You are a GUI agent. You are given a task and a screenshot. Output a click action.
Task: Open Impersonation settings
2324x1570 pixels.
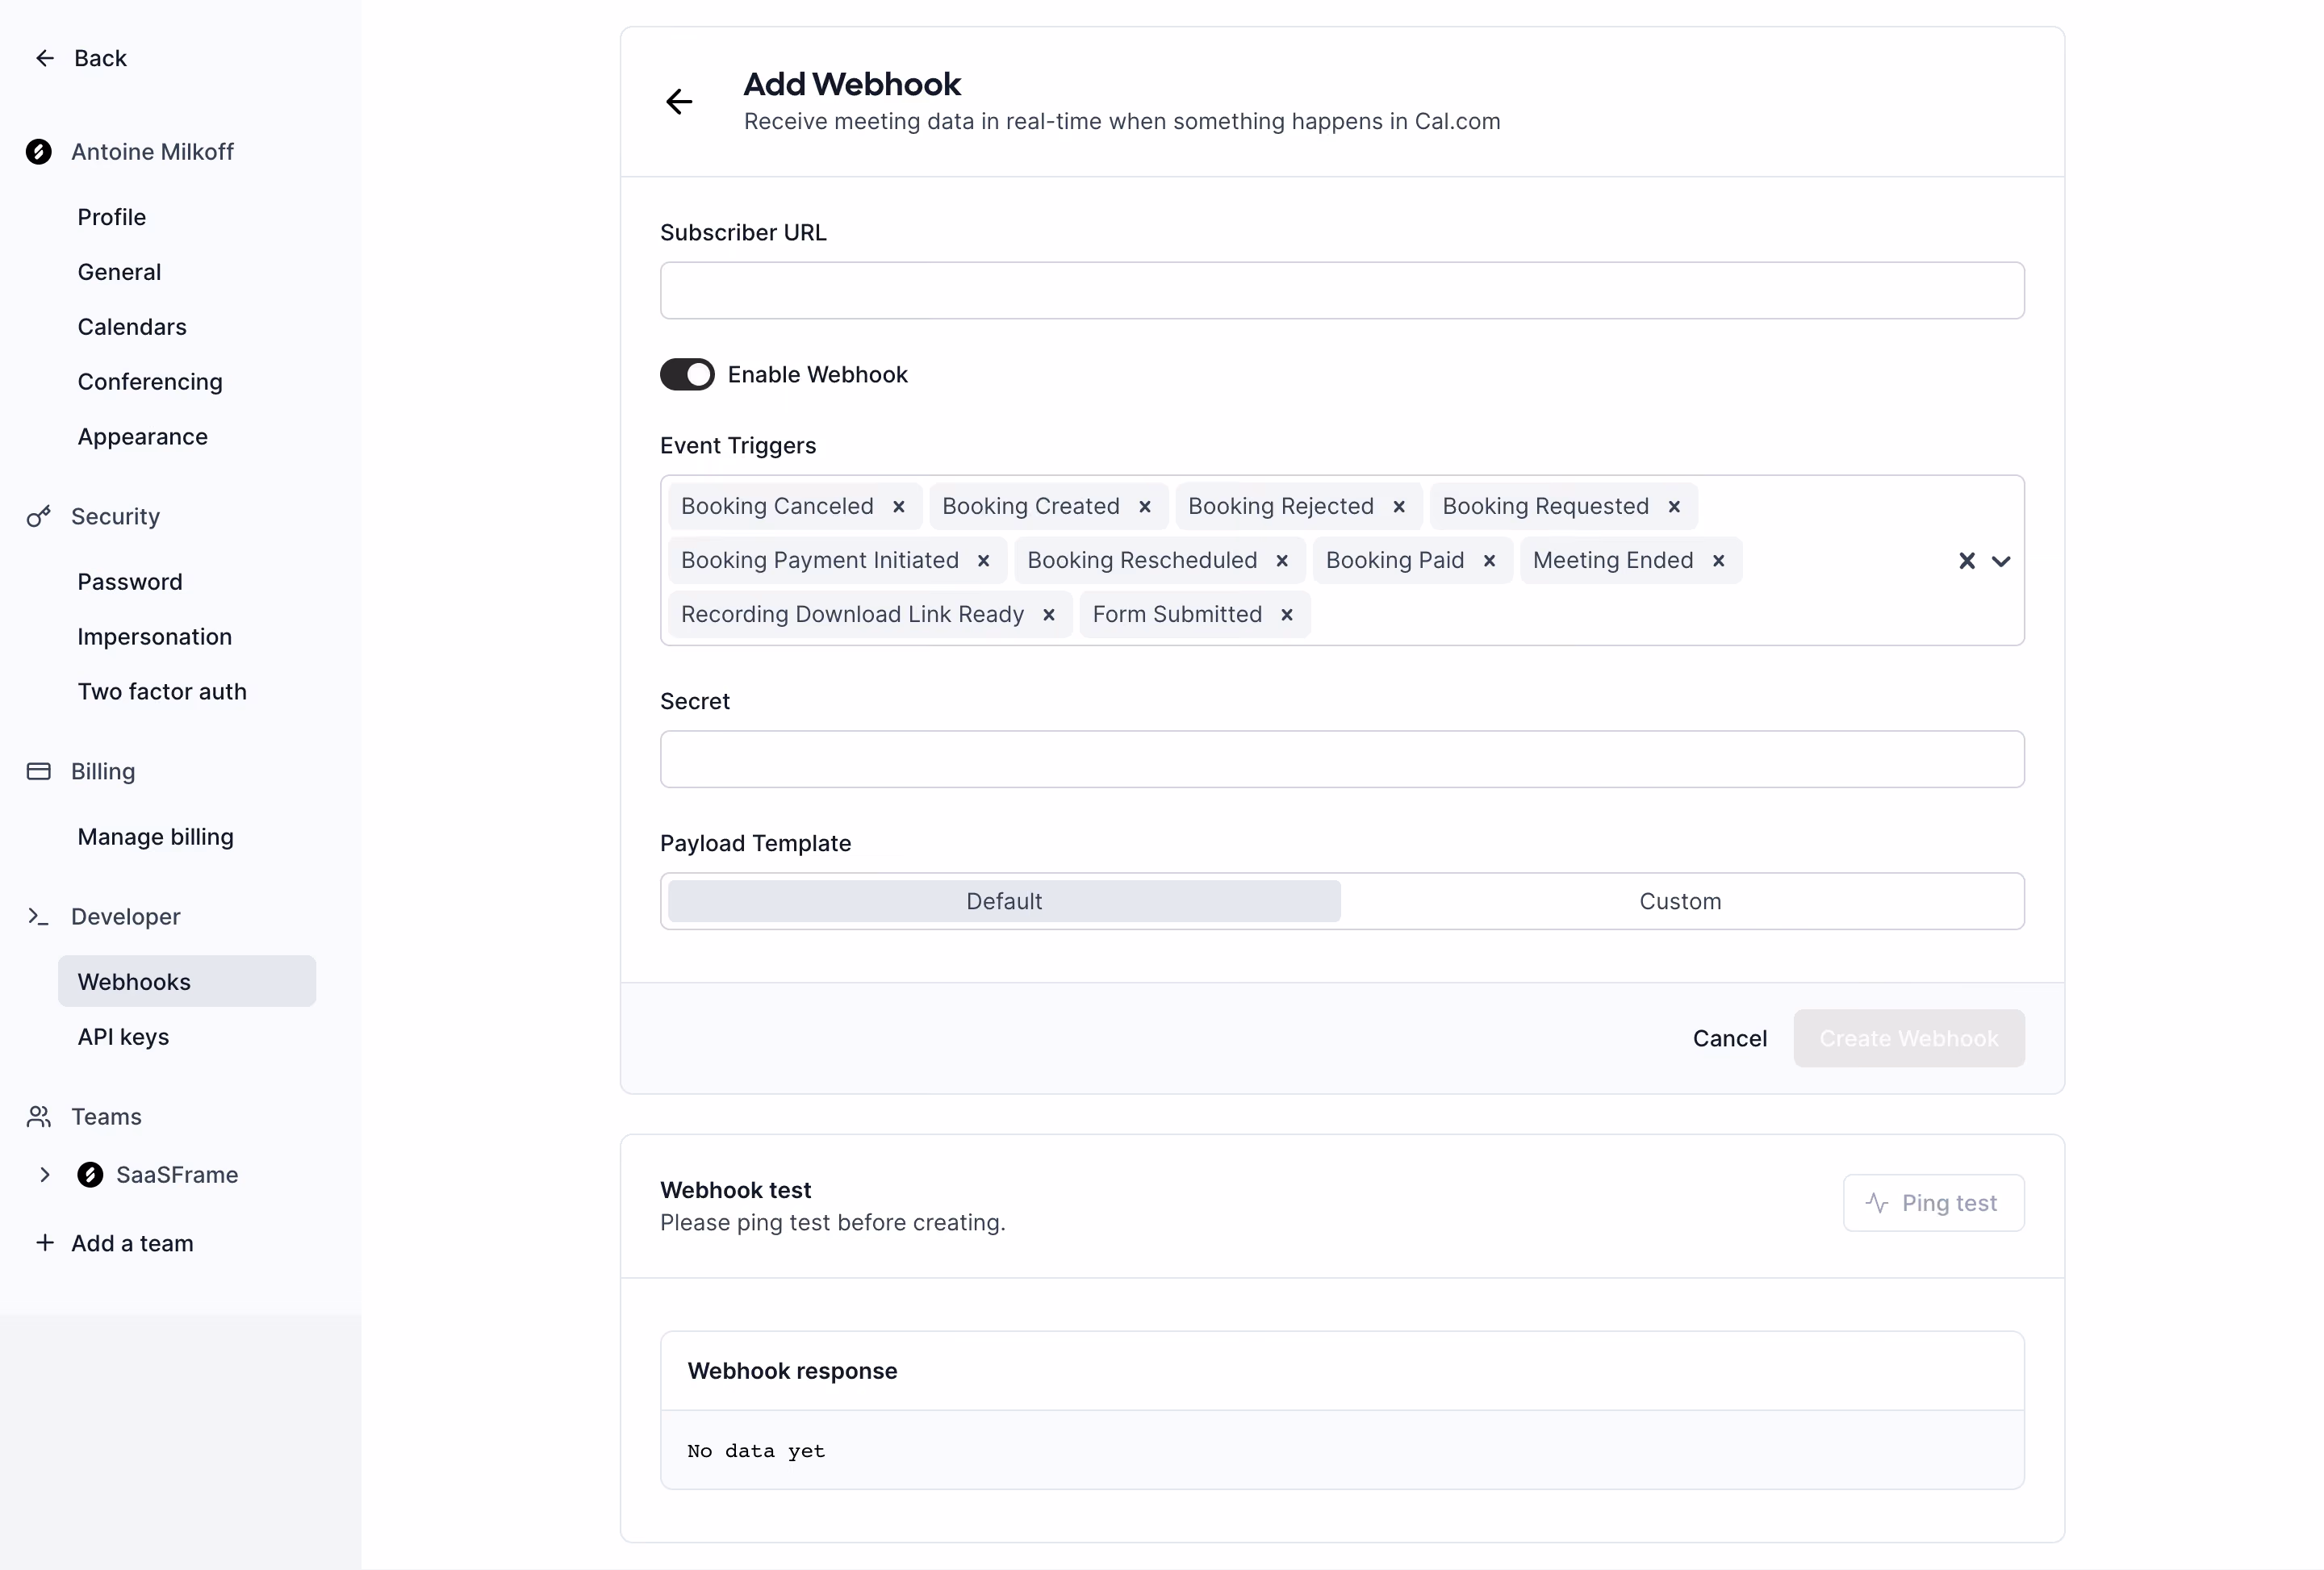pos(155,637)
